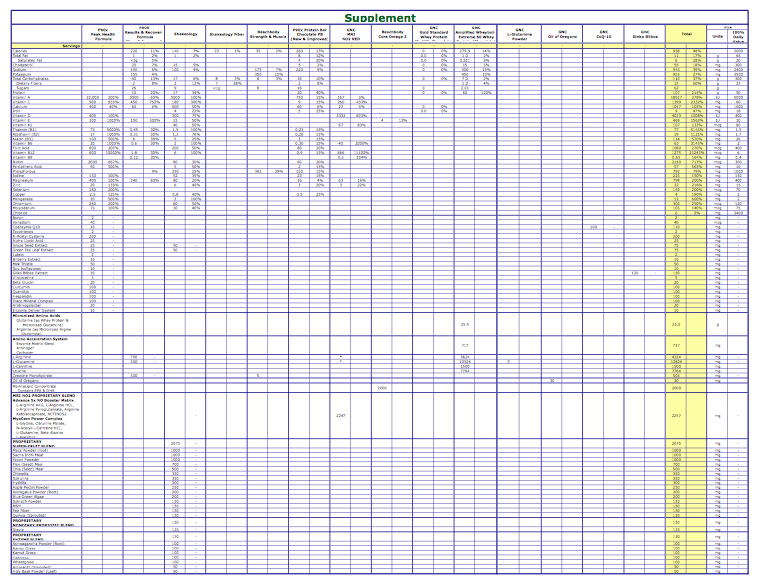The width and height of the screenshot is (758, 588).
Task: Click the "Units" column header
Action: coord(717,36)
